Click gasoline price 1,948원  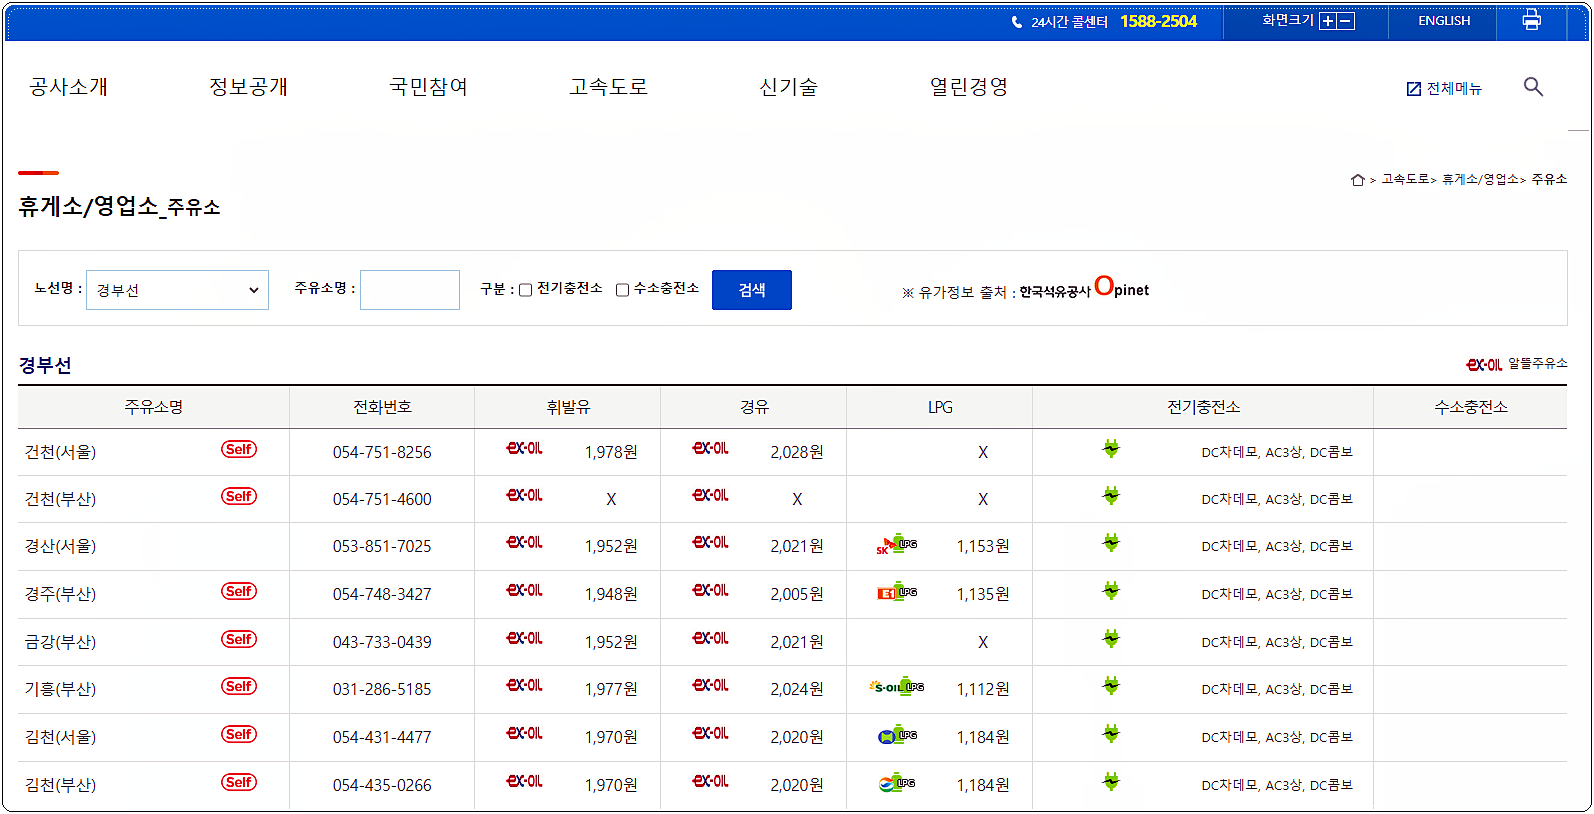611,594
